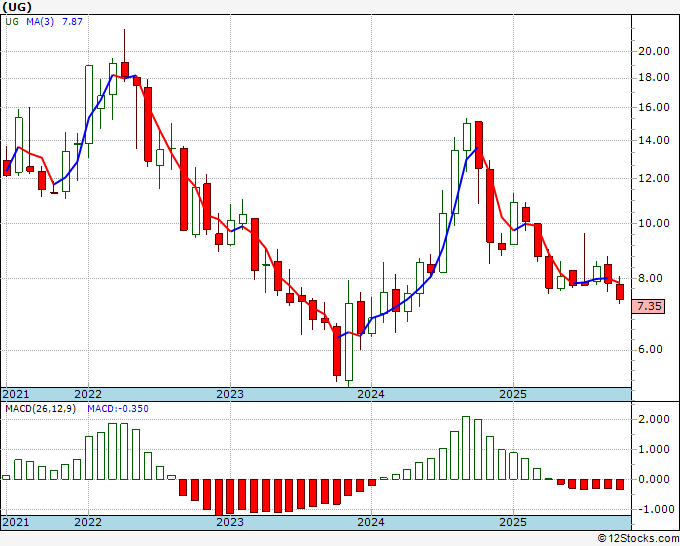This screenshot has height=546, width=680.
Task: Click the red 7.35 current price tag
Action: [x=650, y=306]
